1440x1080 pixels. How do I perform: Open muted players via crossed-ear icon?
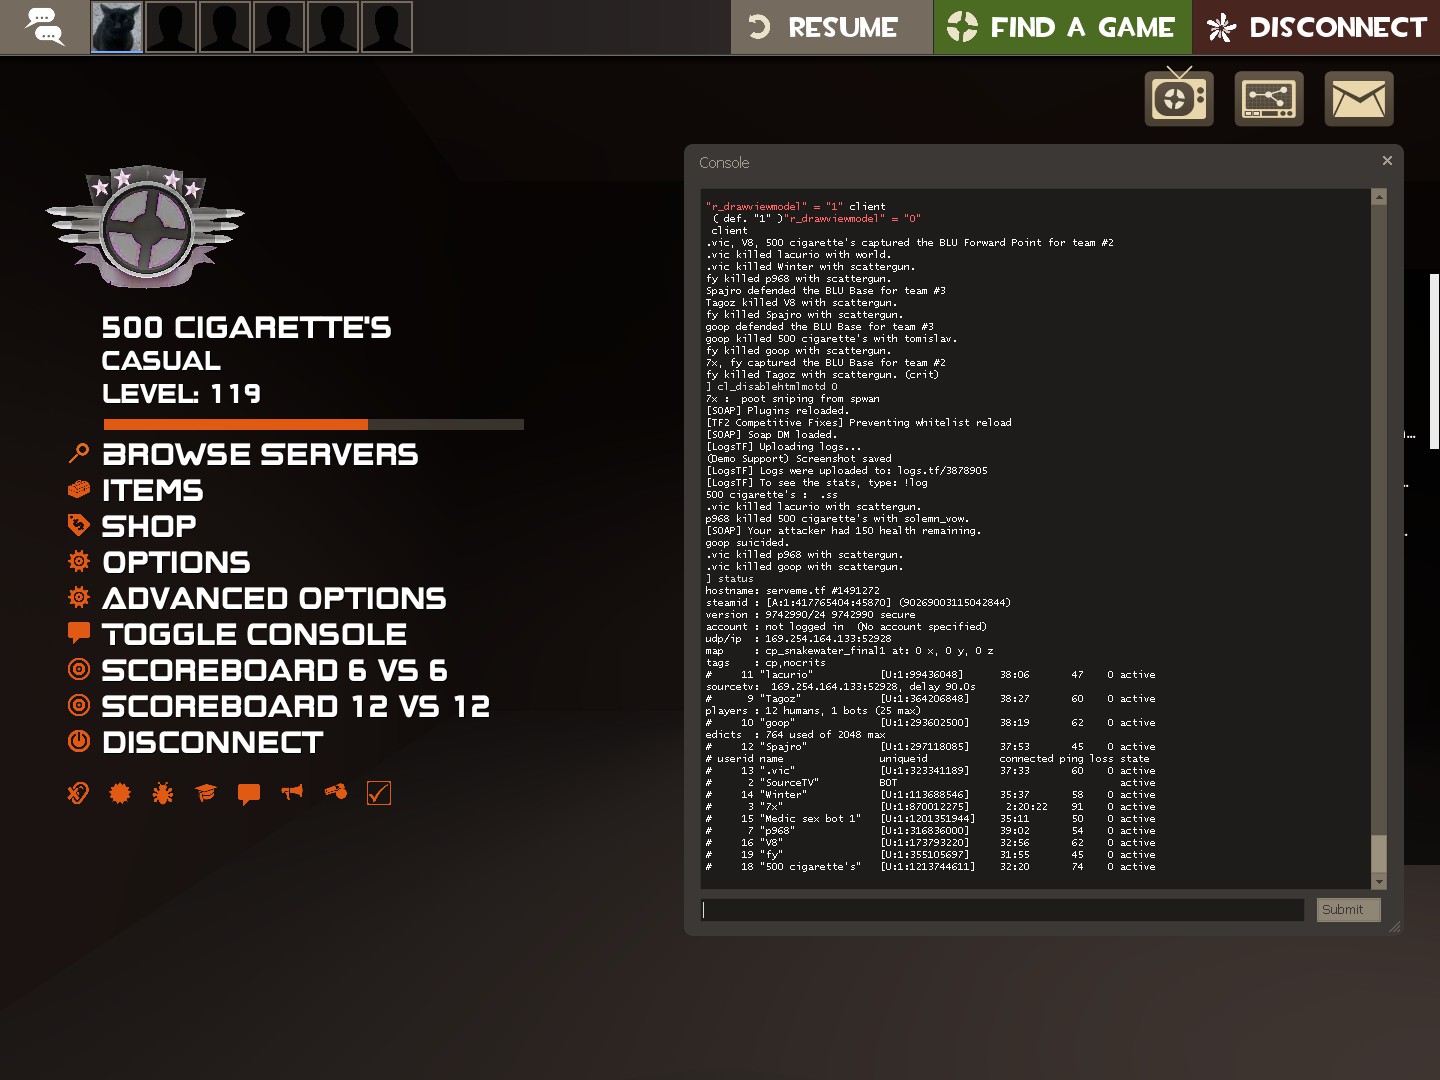point(78,793)
